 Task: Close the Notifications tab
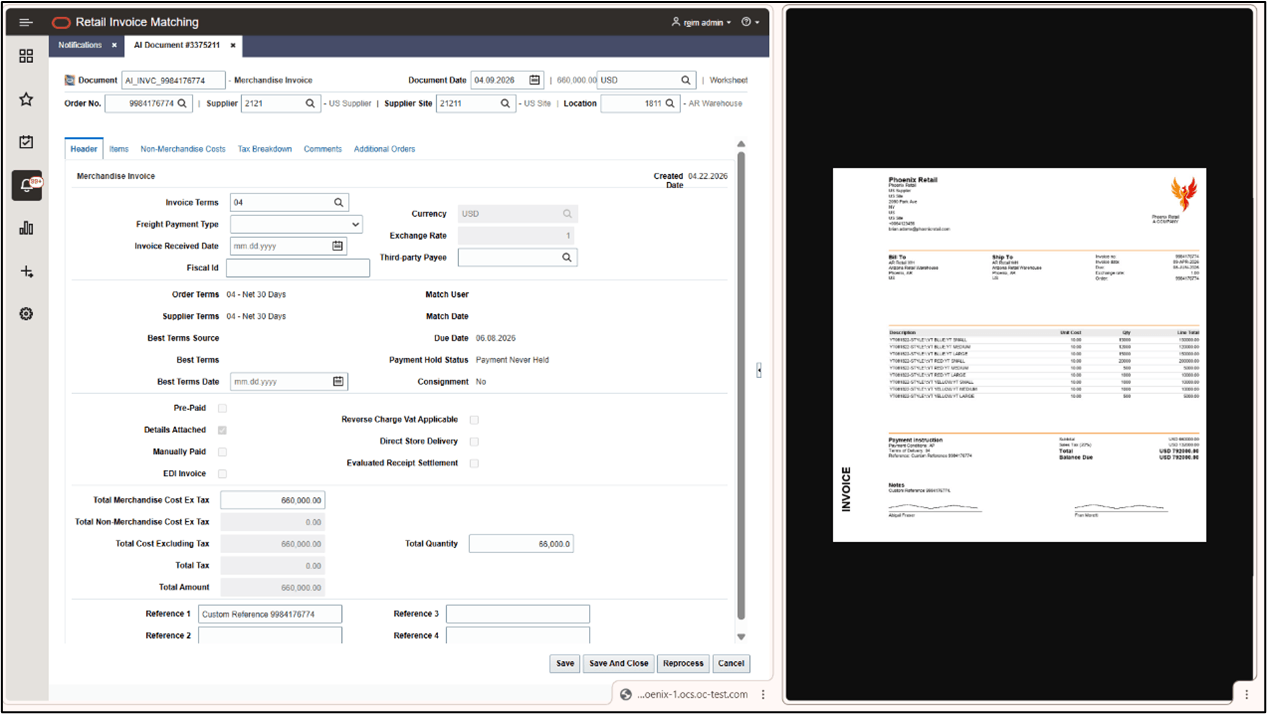(x=114, y=45)
